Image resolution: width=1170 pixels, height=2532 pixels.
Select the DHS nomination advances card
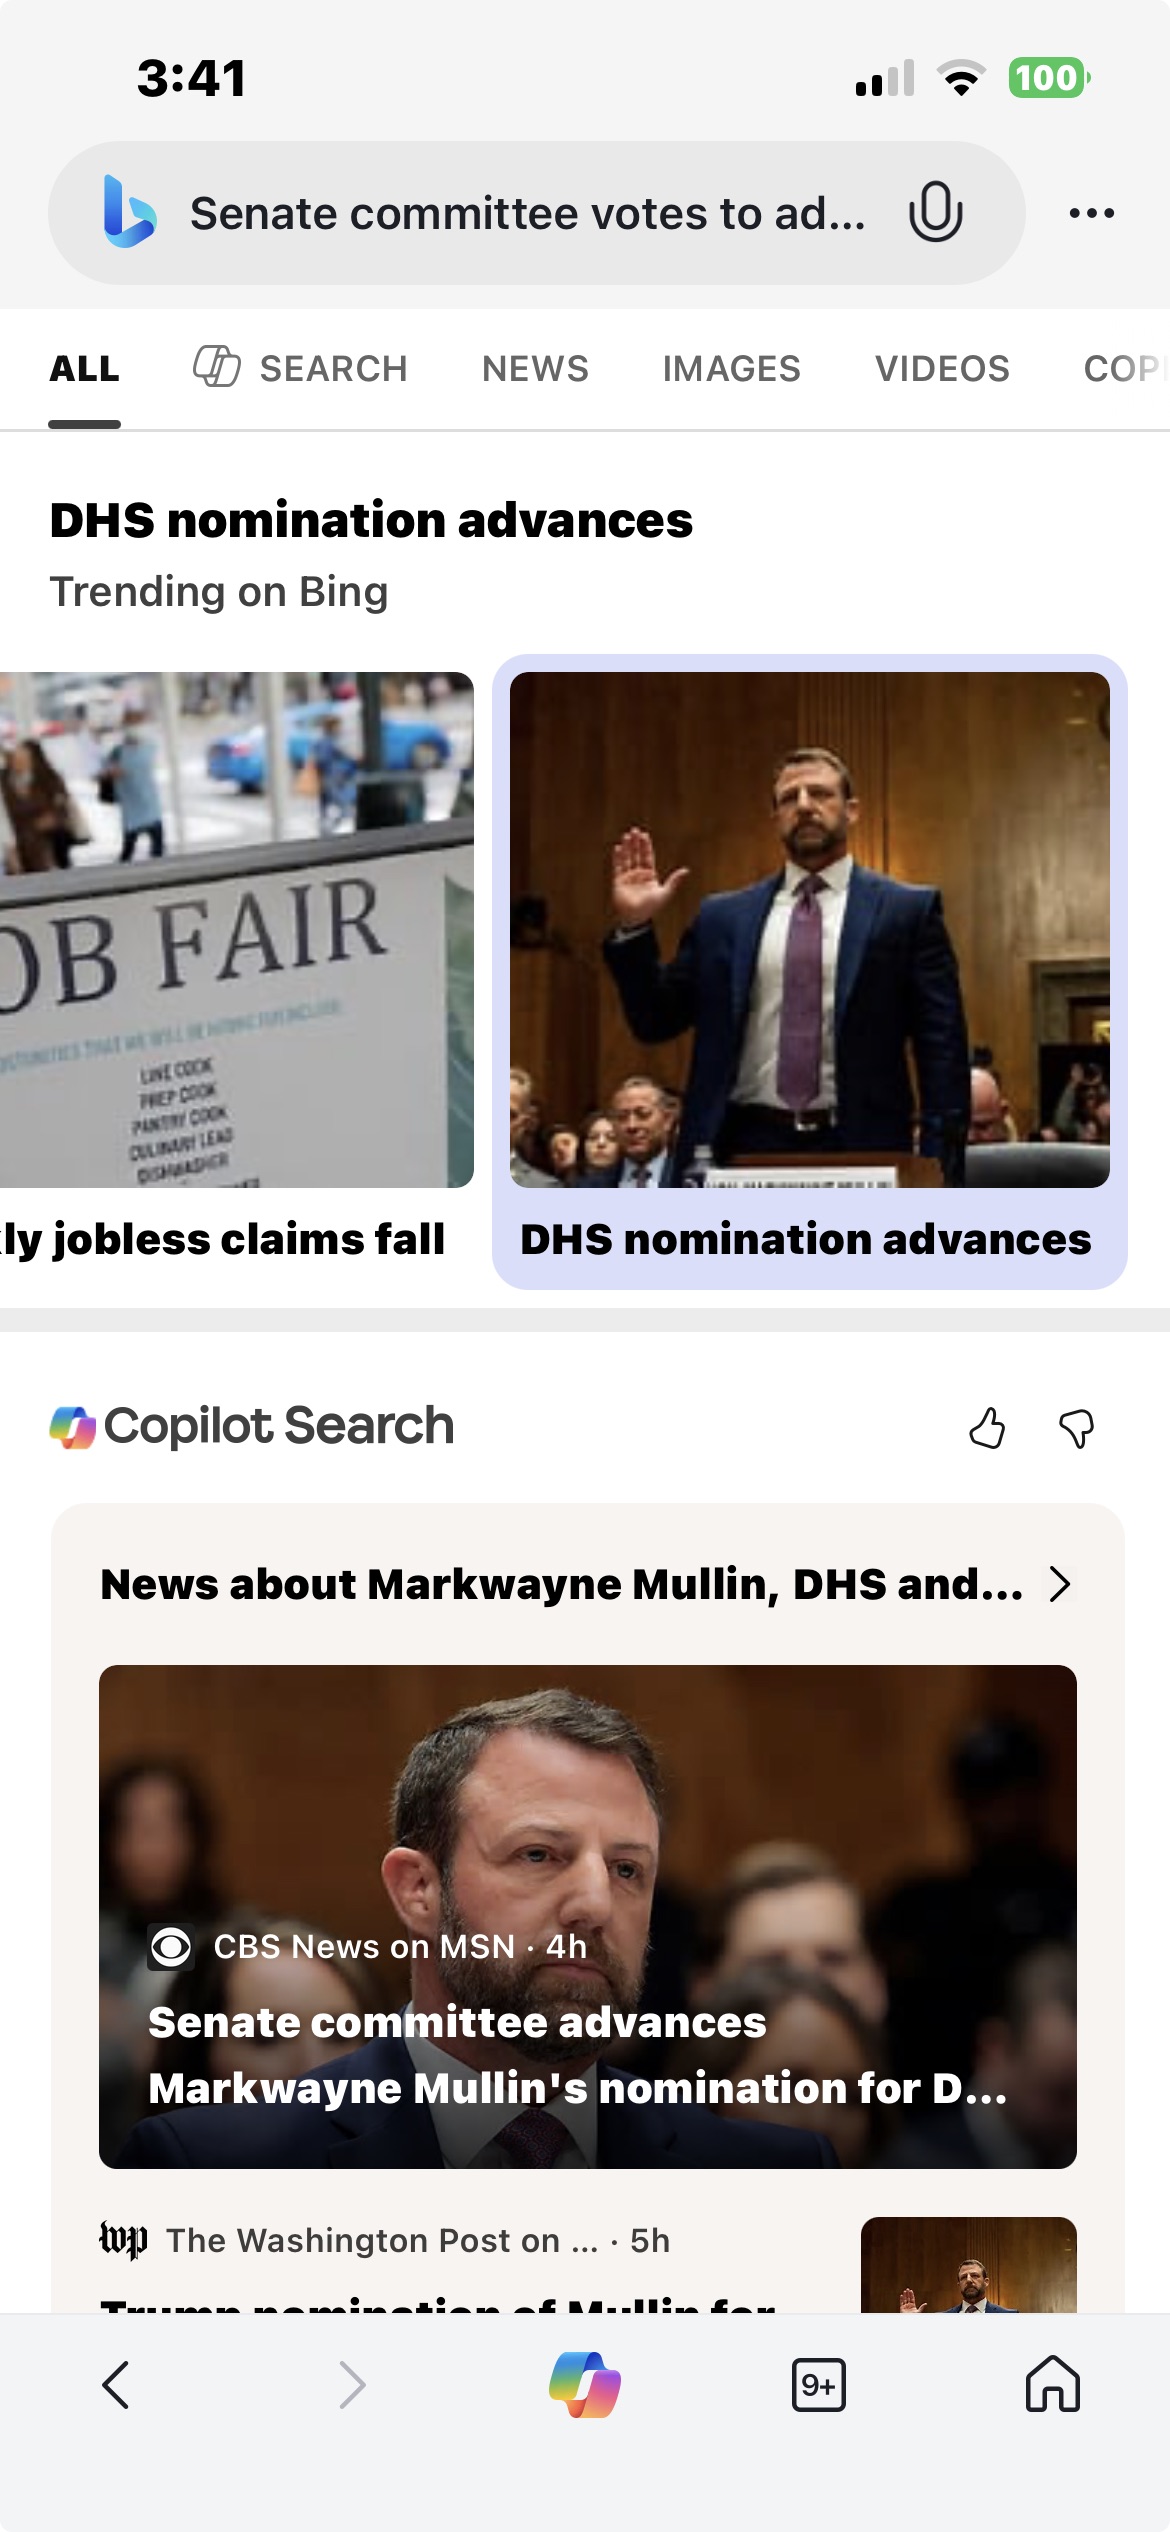point(809,971)
